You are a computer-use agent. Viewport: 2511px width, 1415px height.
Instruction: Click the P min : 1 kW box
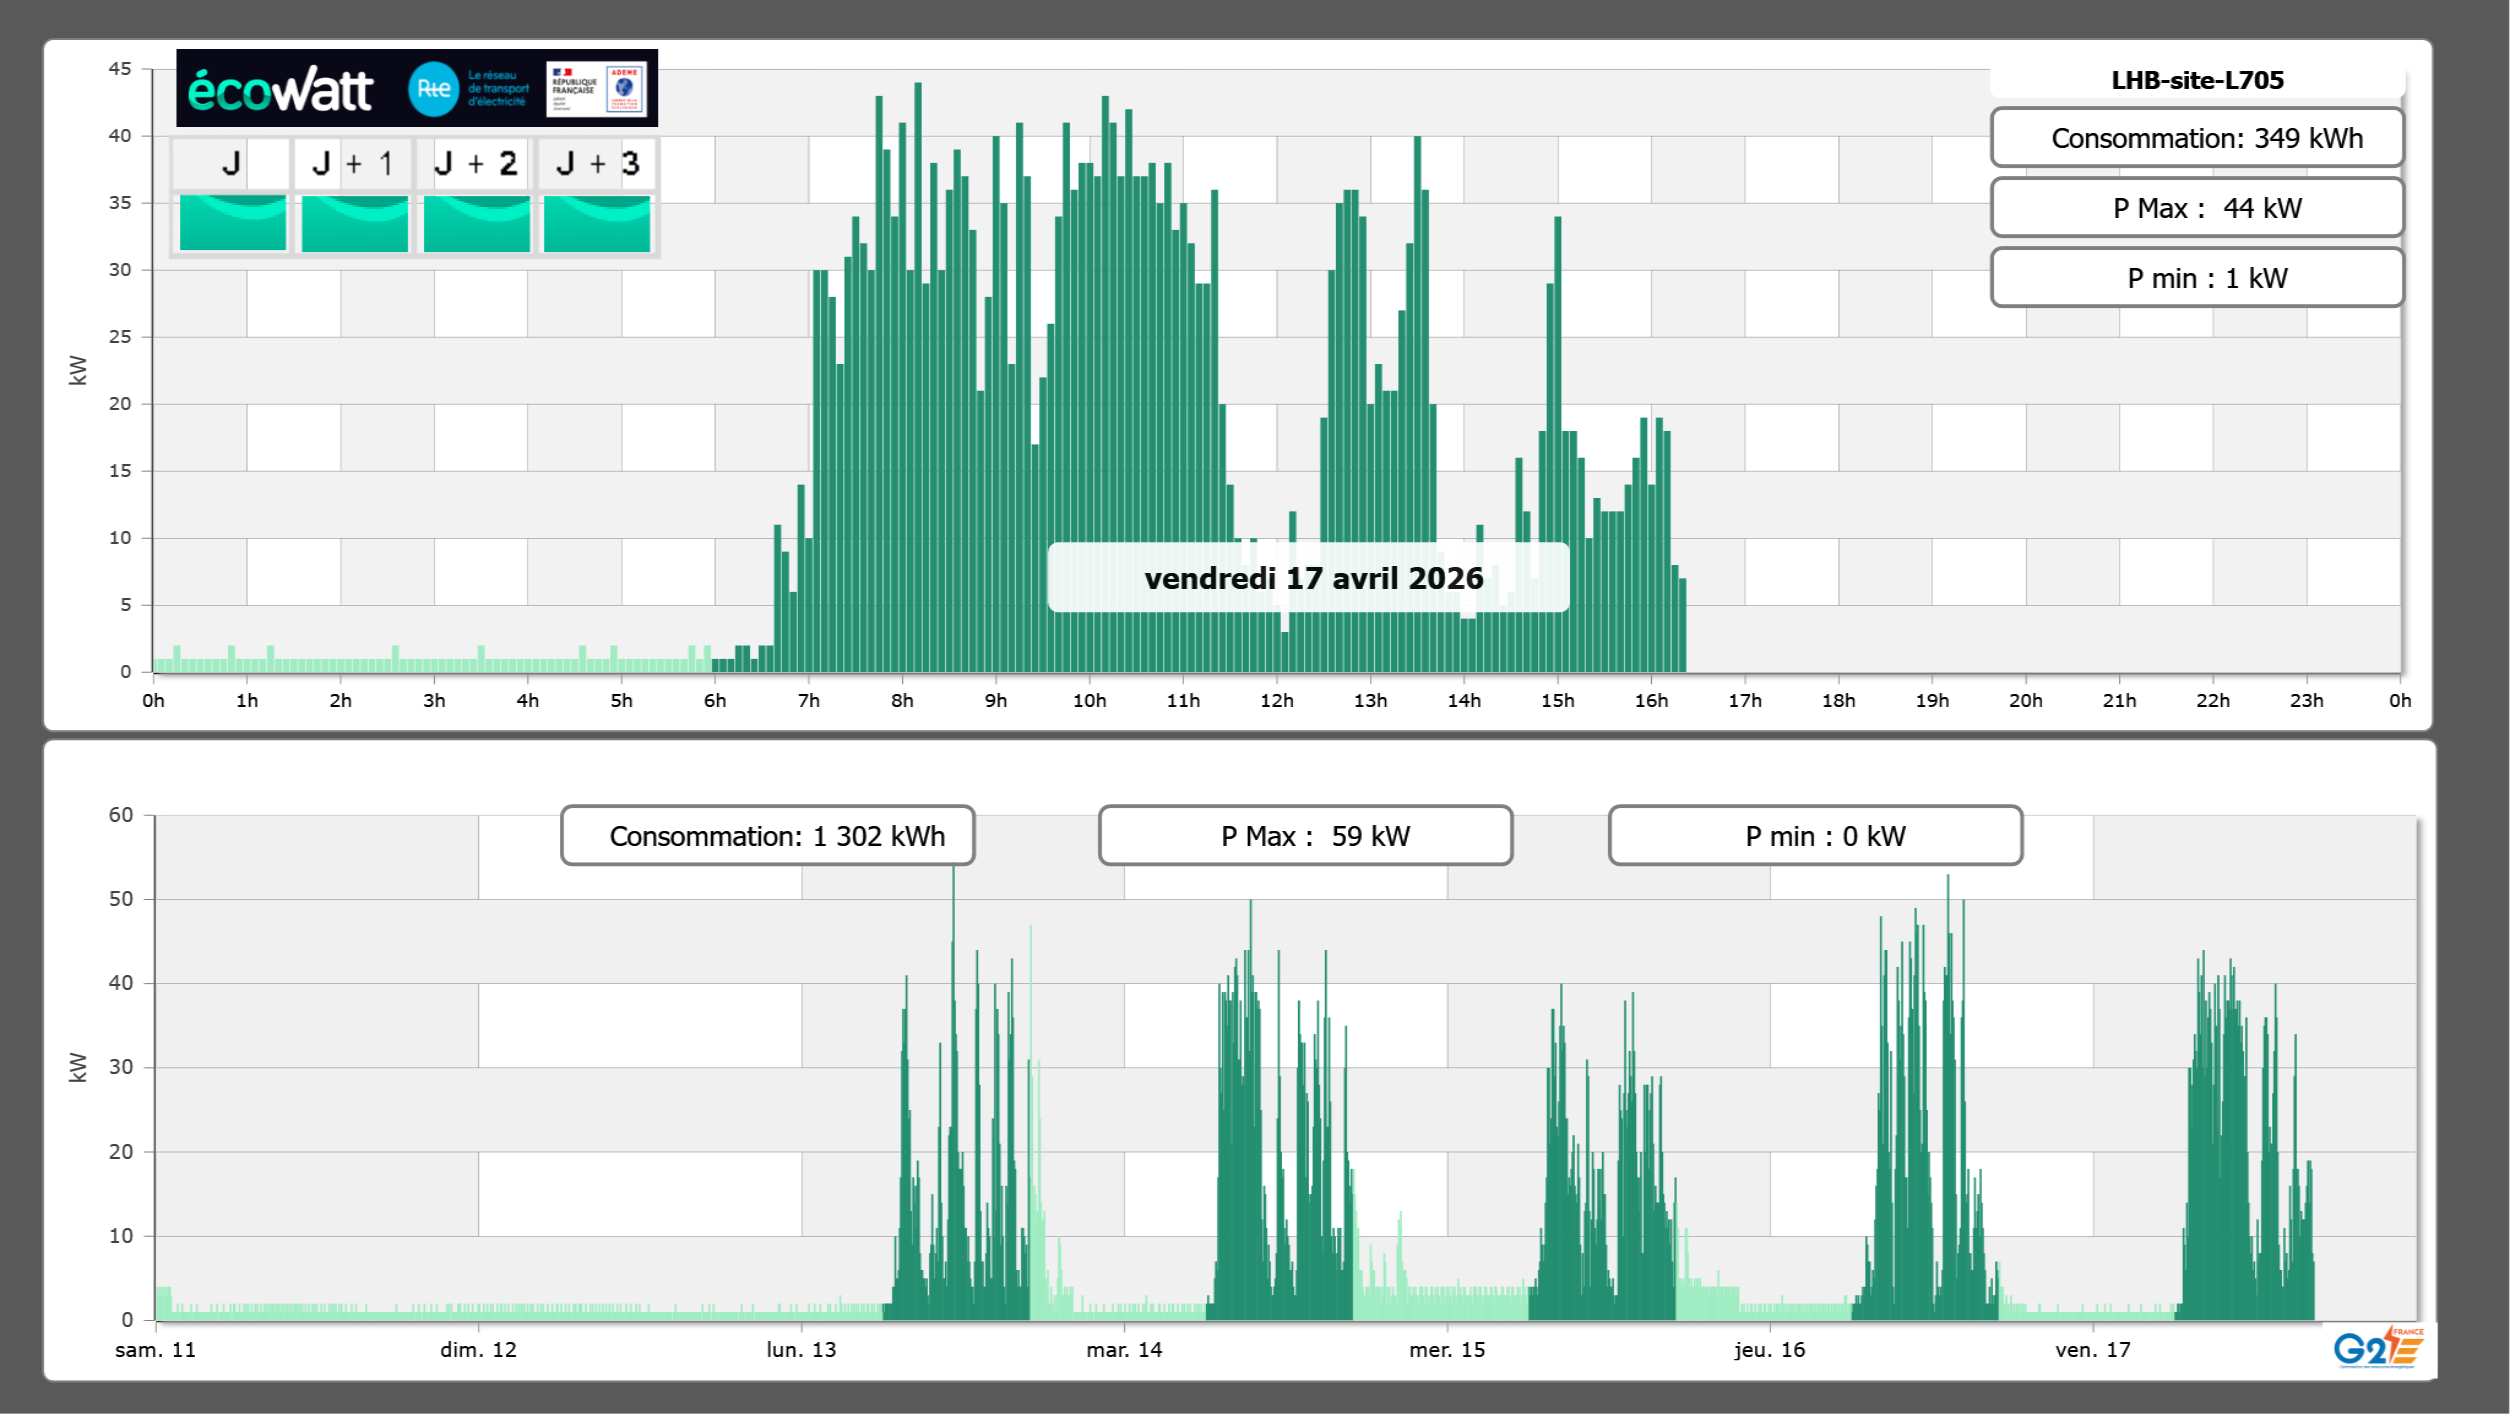(2196, 278)
